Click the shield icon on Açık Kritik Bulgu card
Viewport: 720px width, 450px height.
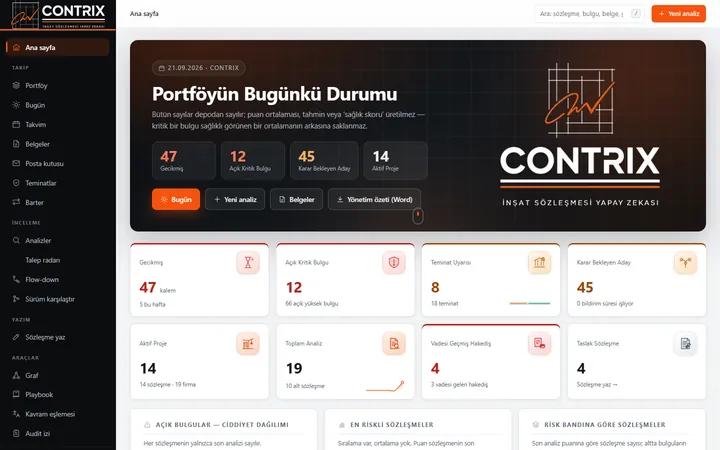click(394, 263)
